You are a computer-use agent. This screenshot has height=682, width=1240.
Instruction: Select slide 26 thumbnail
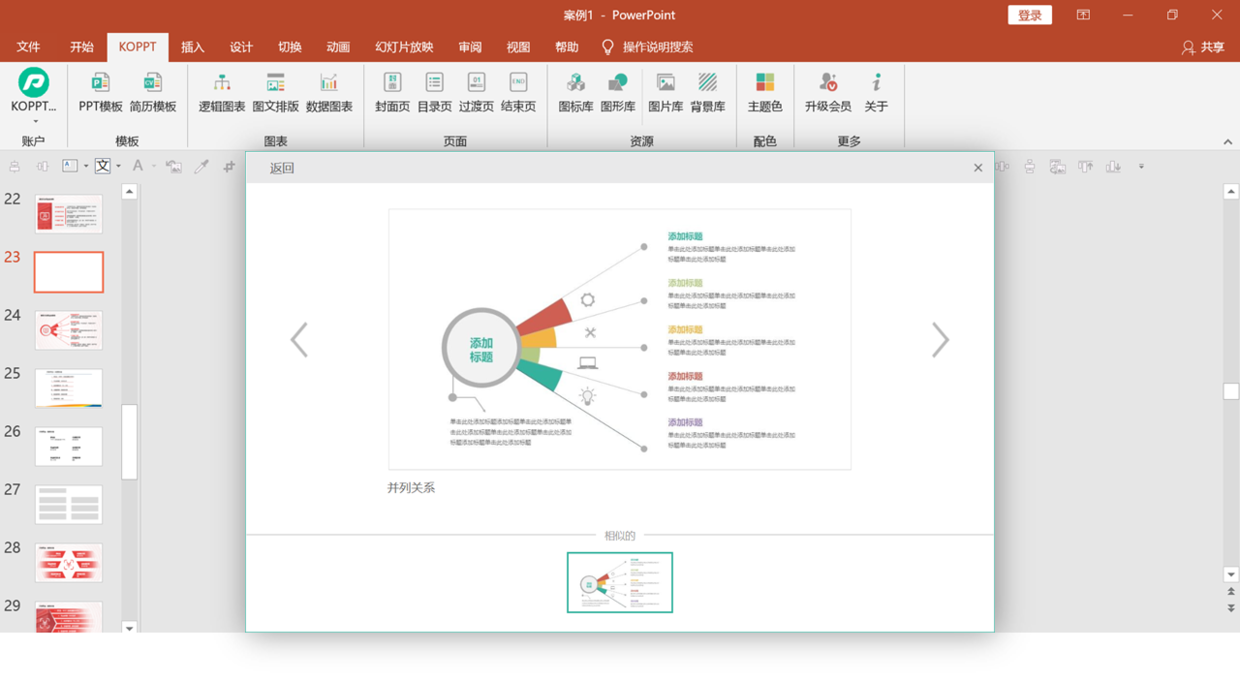pyautogui.click(x=69, y=446)
